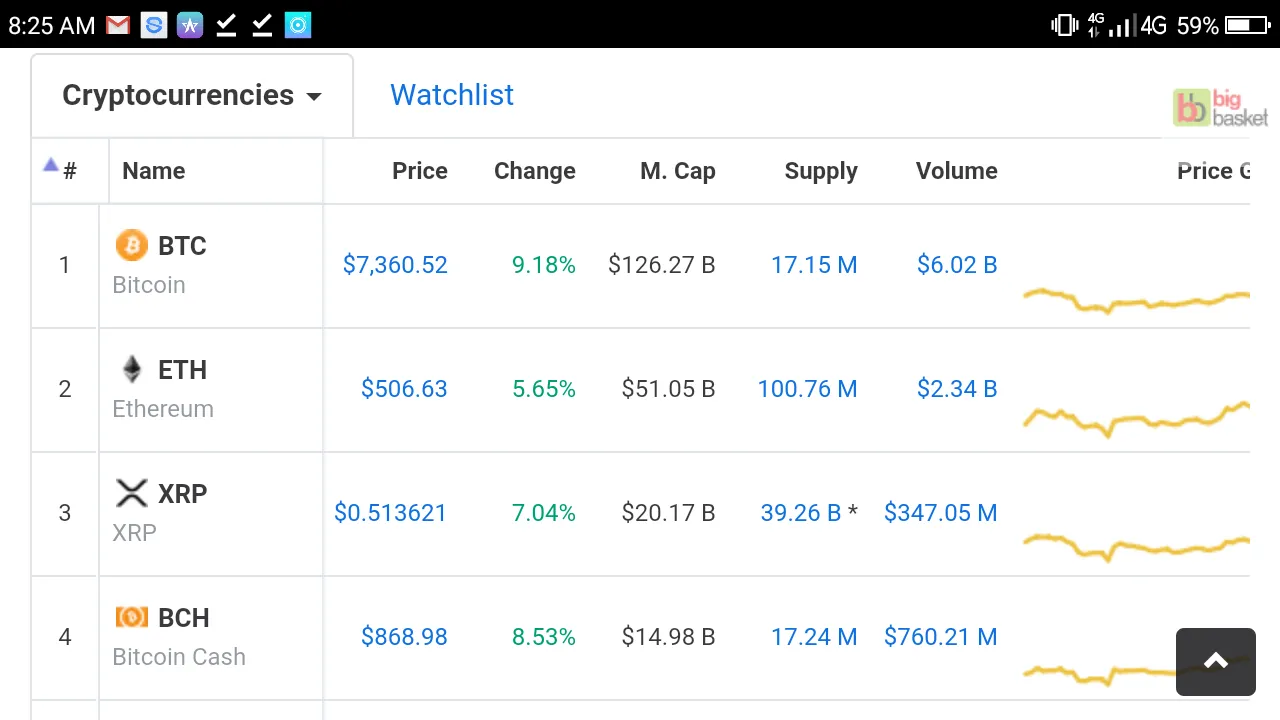The height and width of the screenshot is (720, 1280).
Task: Sort table by Price column header
Action: point(420,171)
